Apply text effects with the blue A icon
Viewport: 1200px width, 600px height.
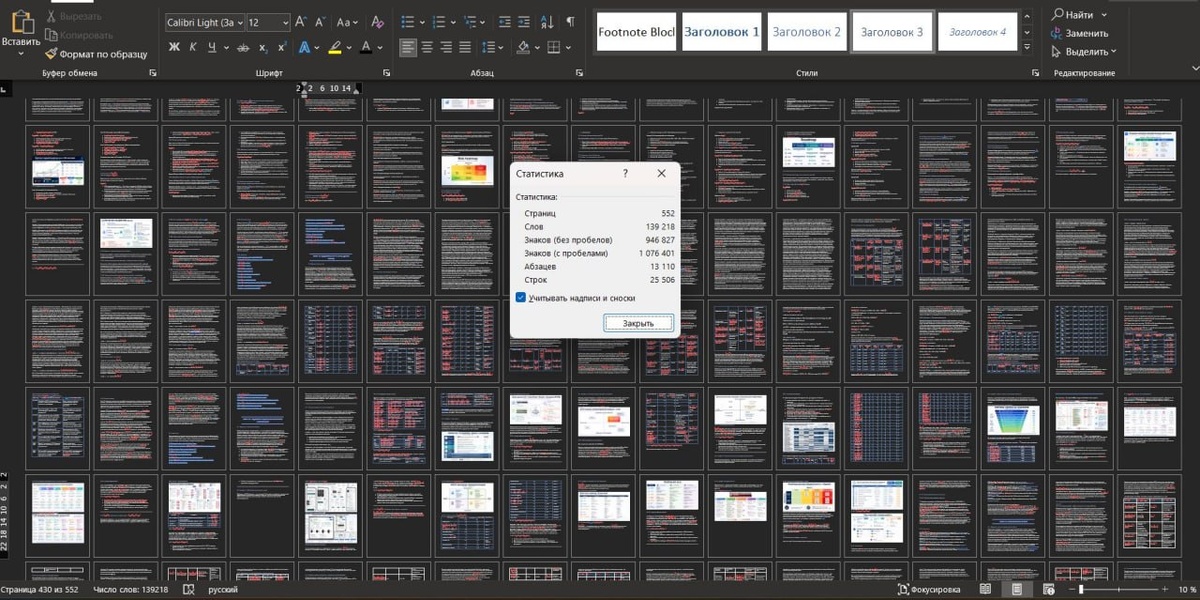coord(304,47)
